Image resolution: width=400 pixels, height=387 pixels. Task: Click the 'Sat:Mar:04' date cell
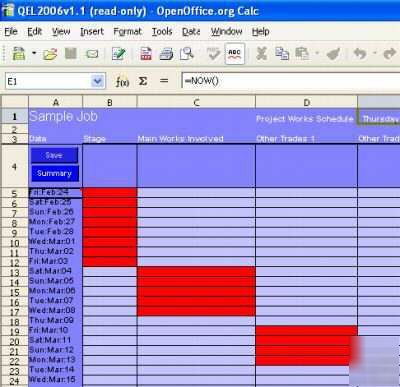(56, 271)
